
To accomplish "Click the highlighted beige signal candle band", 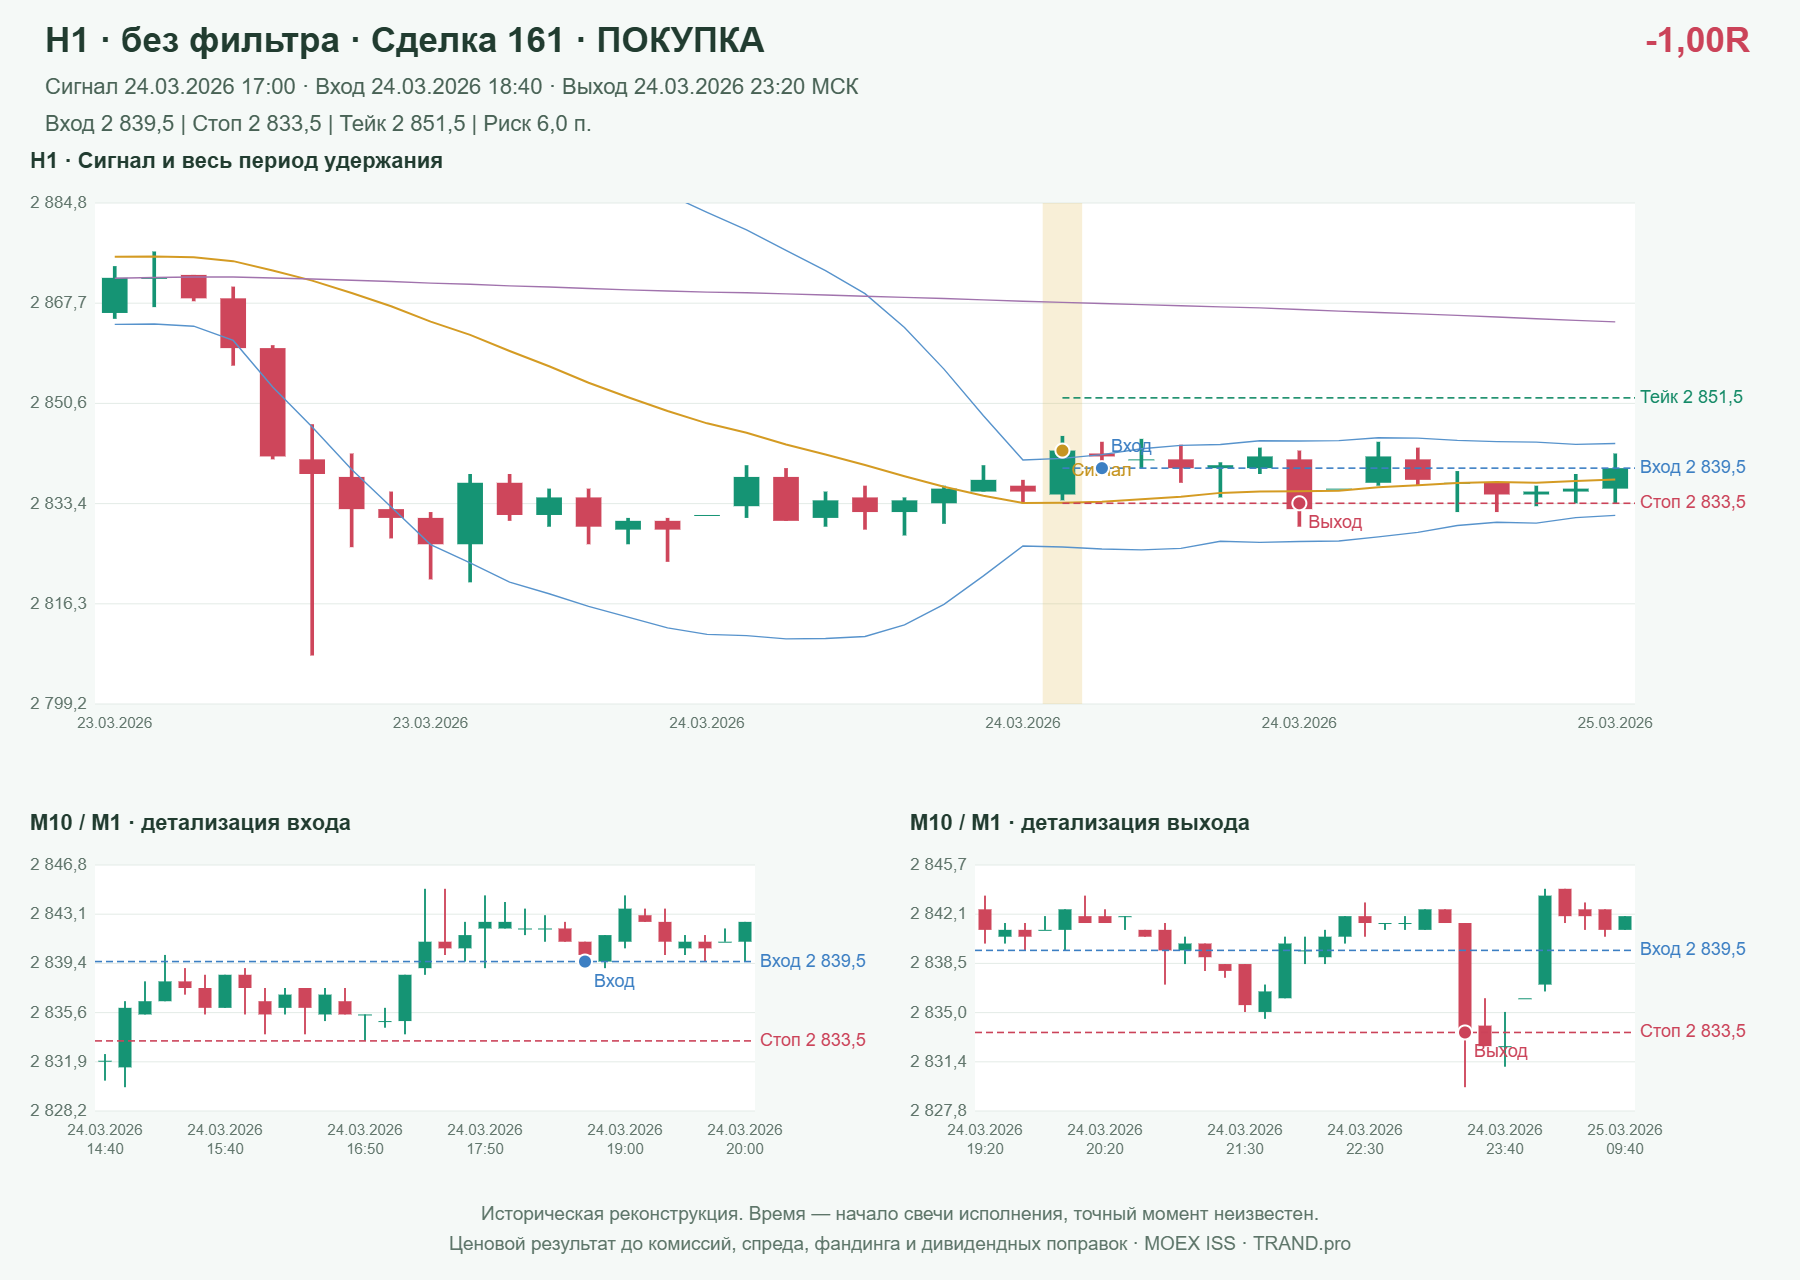I will point(1062,453).
